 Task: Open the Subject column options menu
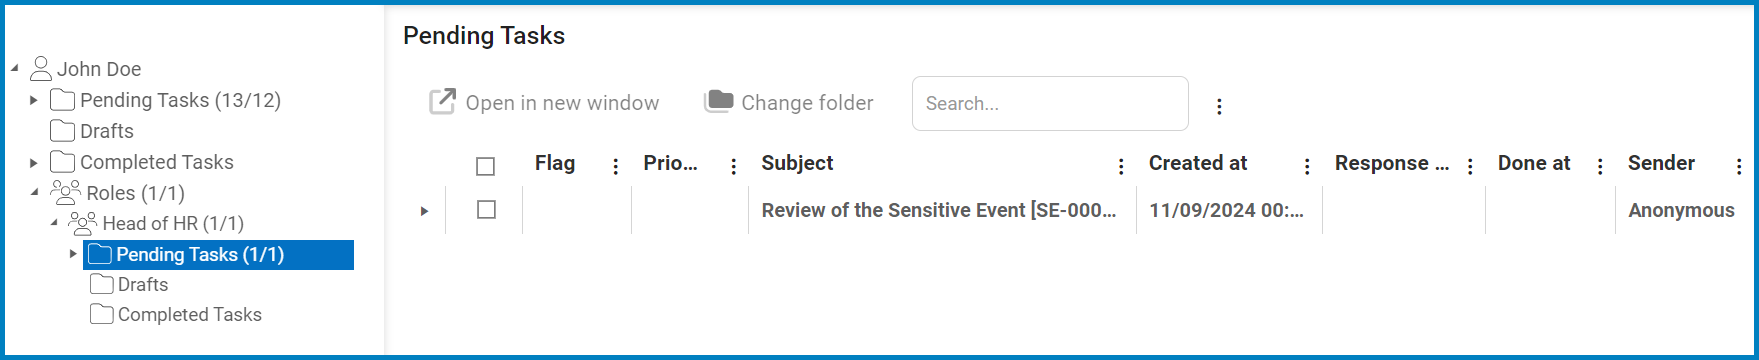1121,167
